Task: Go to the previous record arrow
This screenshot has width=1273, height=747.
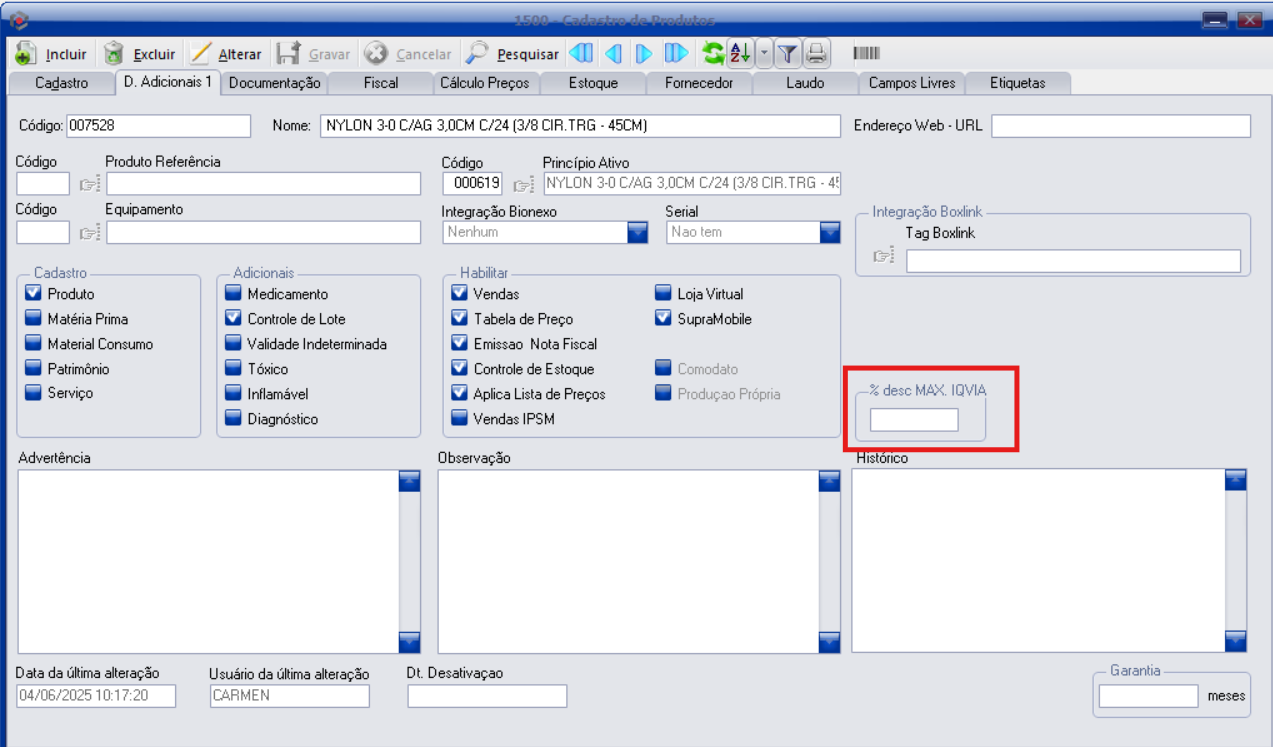Action: coord(613,54)
